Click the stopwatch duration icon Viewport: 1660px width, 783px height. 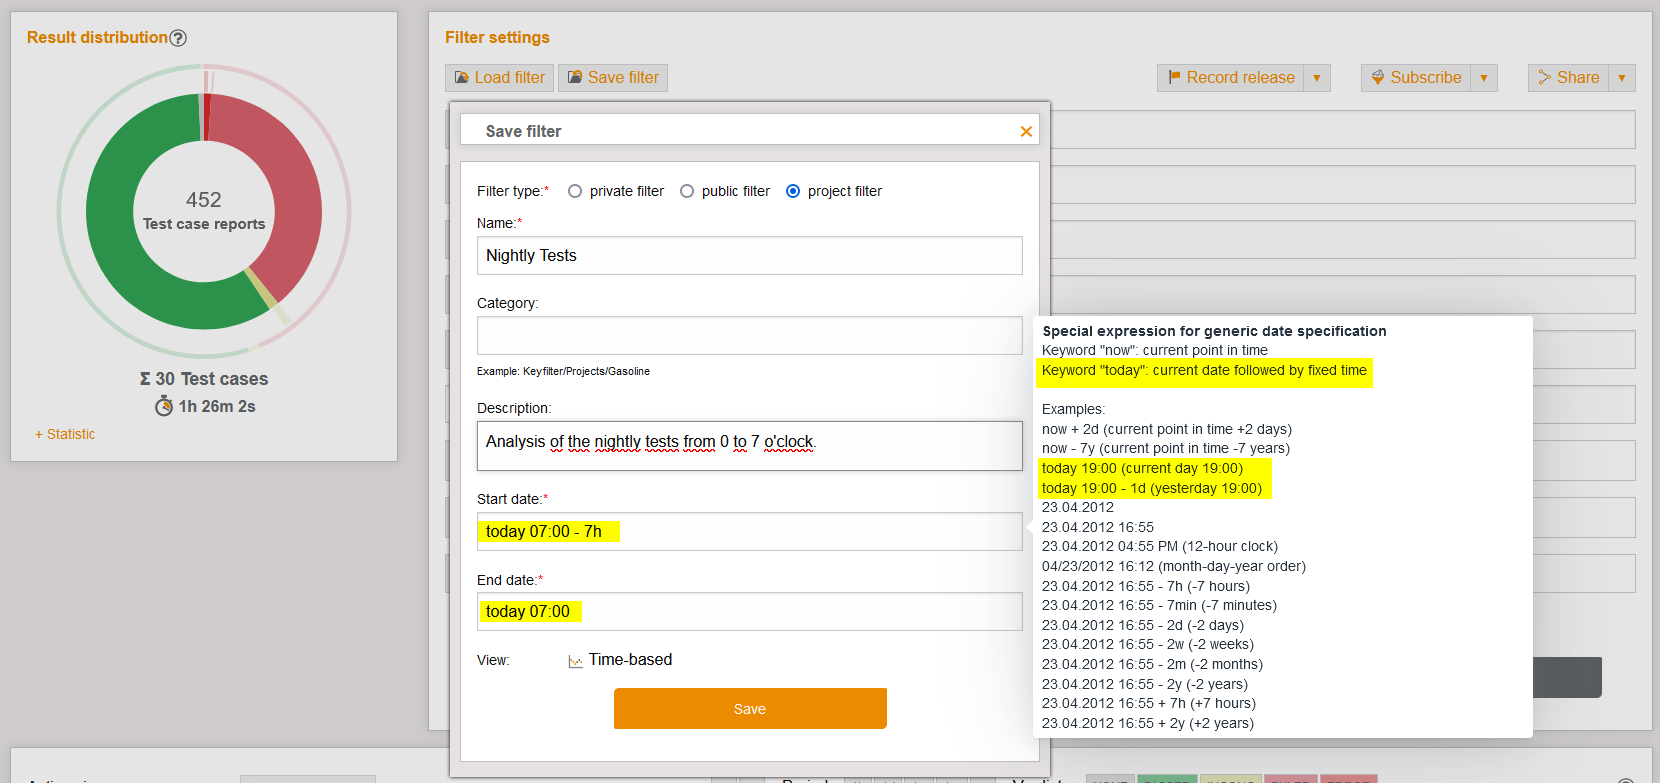point(164,406)
